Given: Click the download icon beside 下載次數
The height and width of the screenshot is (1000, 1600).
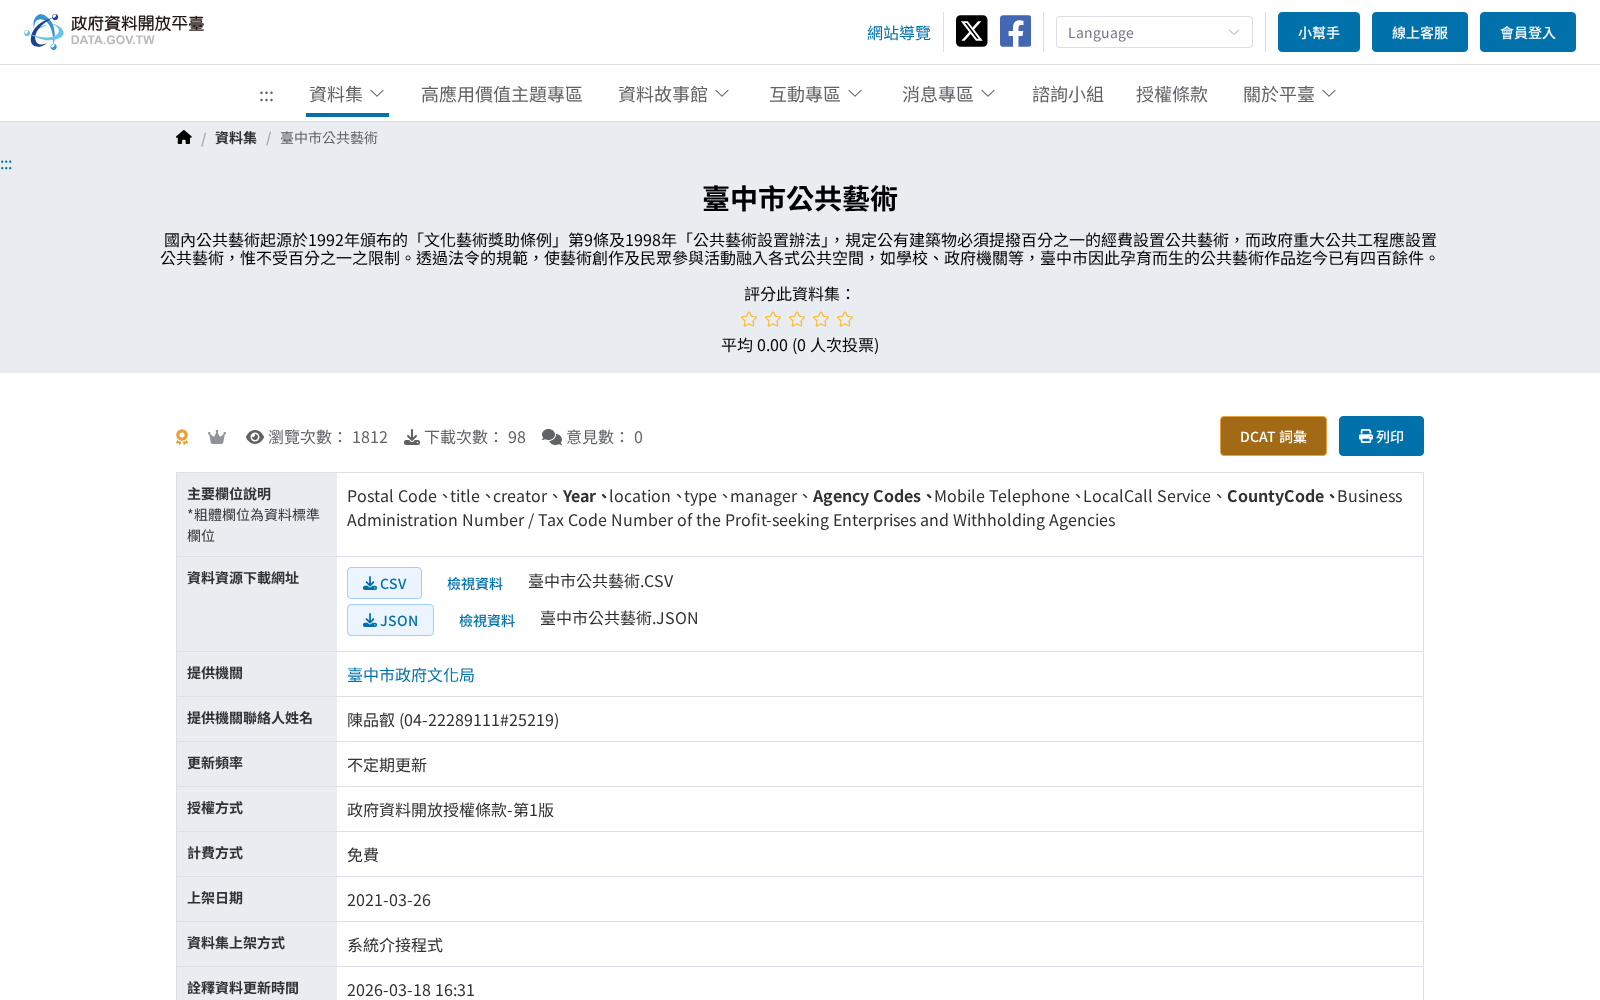Looking at the screenshot, I should click(x=411, y=437).
